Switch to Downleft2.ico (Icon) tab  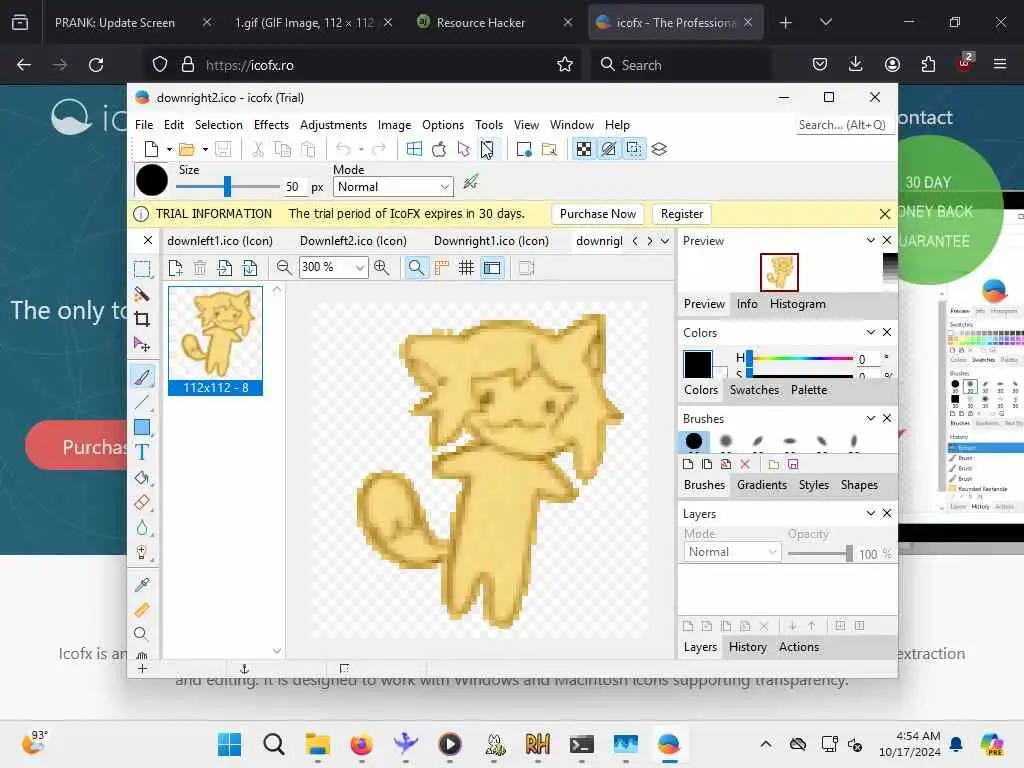(x=353, y=241)
